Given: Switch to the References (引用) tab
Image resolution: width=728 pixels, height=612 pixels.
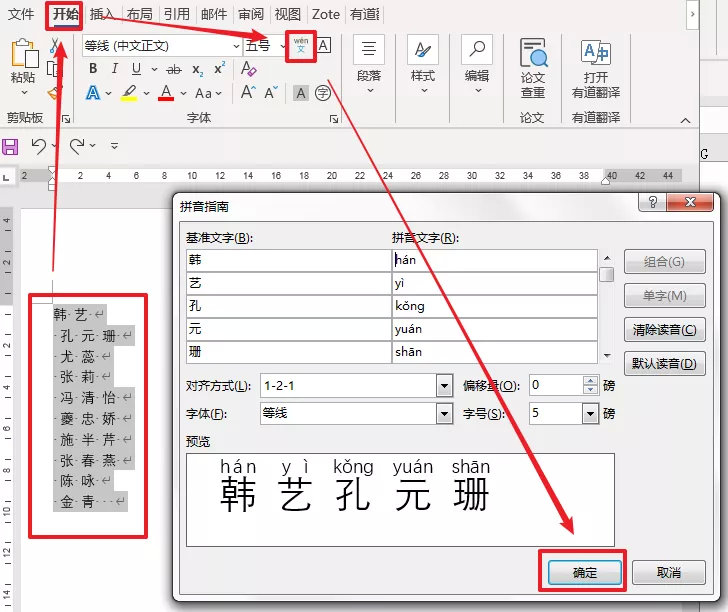Looking at the screenshot, I should (x=176, y=14).
